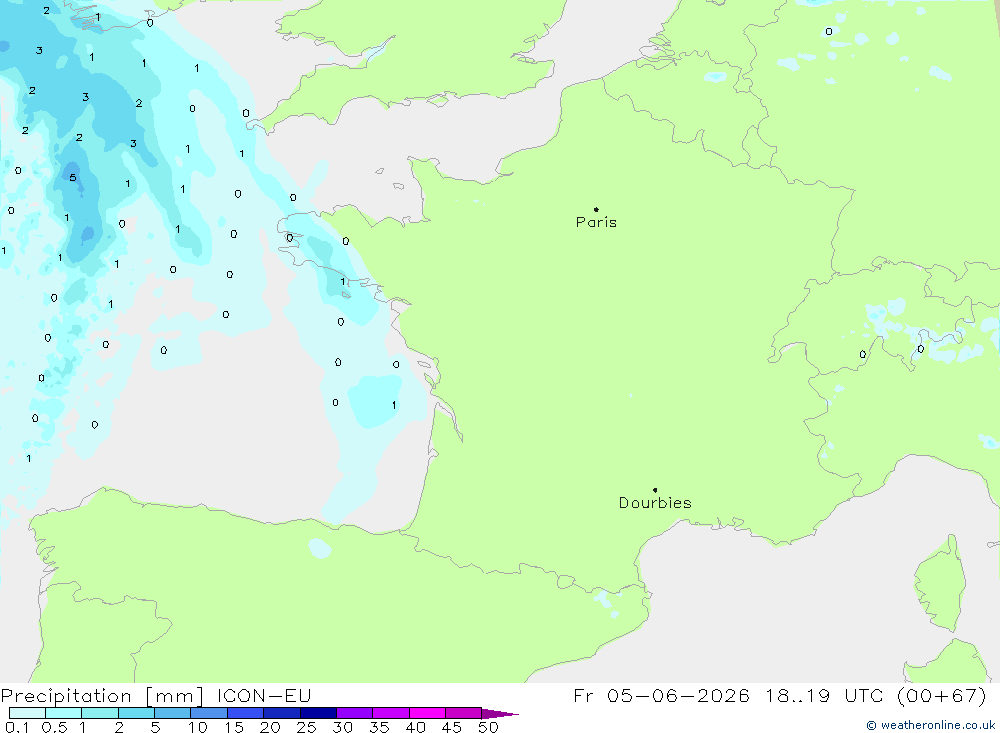Pick the 40–45 mm magenta legend swatch
The width and height of the screenshot is (1000, 733).
pyautogui.click(x=427, y=713)
